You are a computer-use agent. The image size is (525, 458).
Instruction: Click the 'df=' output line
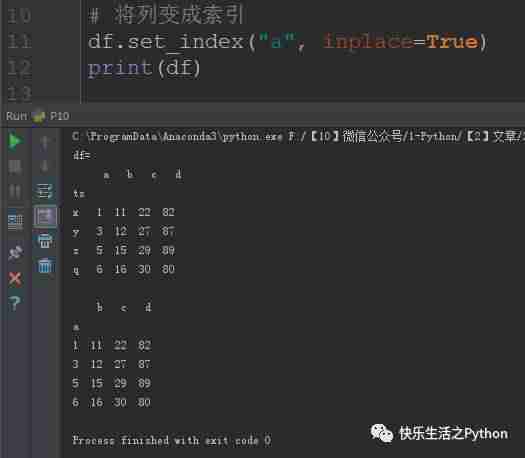82,156
